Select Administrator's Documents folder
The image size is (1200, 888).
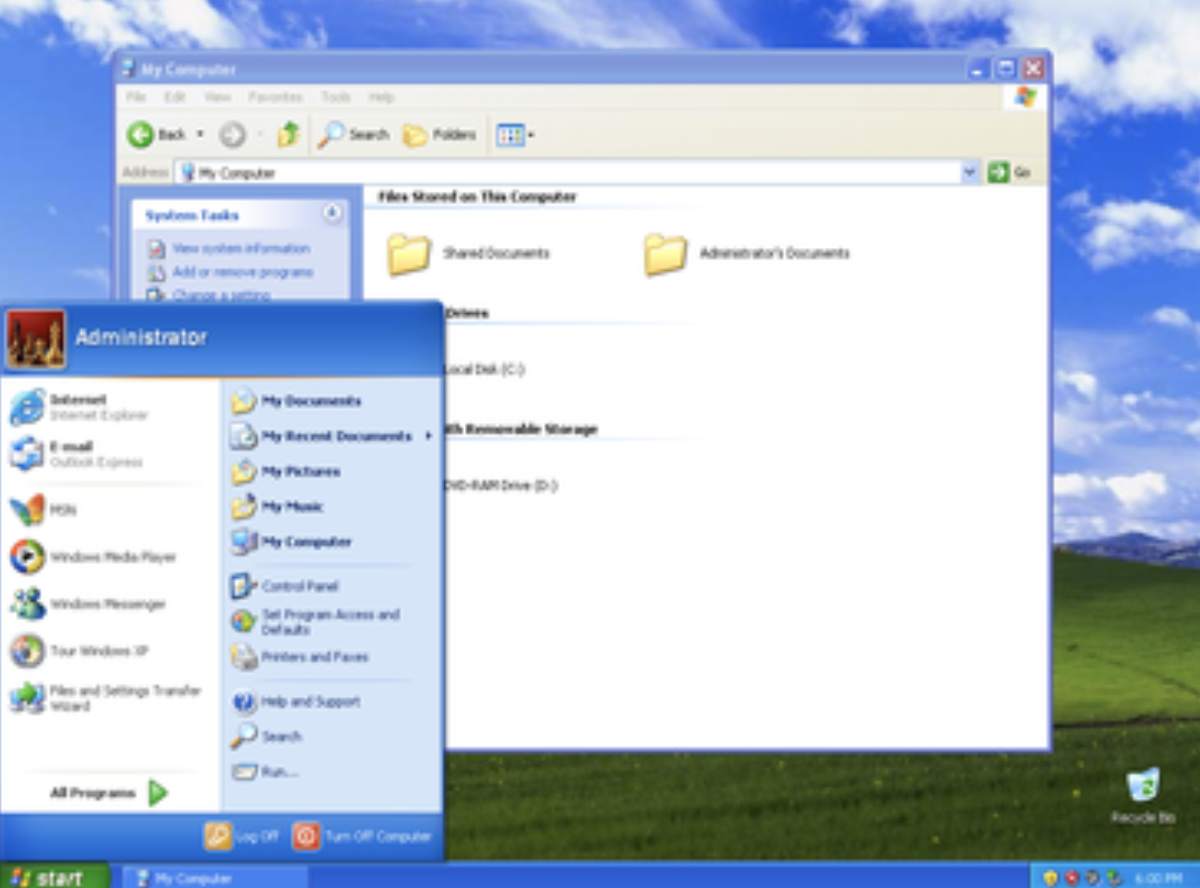(x=746, y=254)
